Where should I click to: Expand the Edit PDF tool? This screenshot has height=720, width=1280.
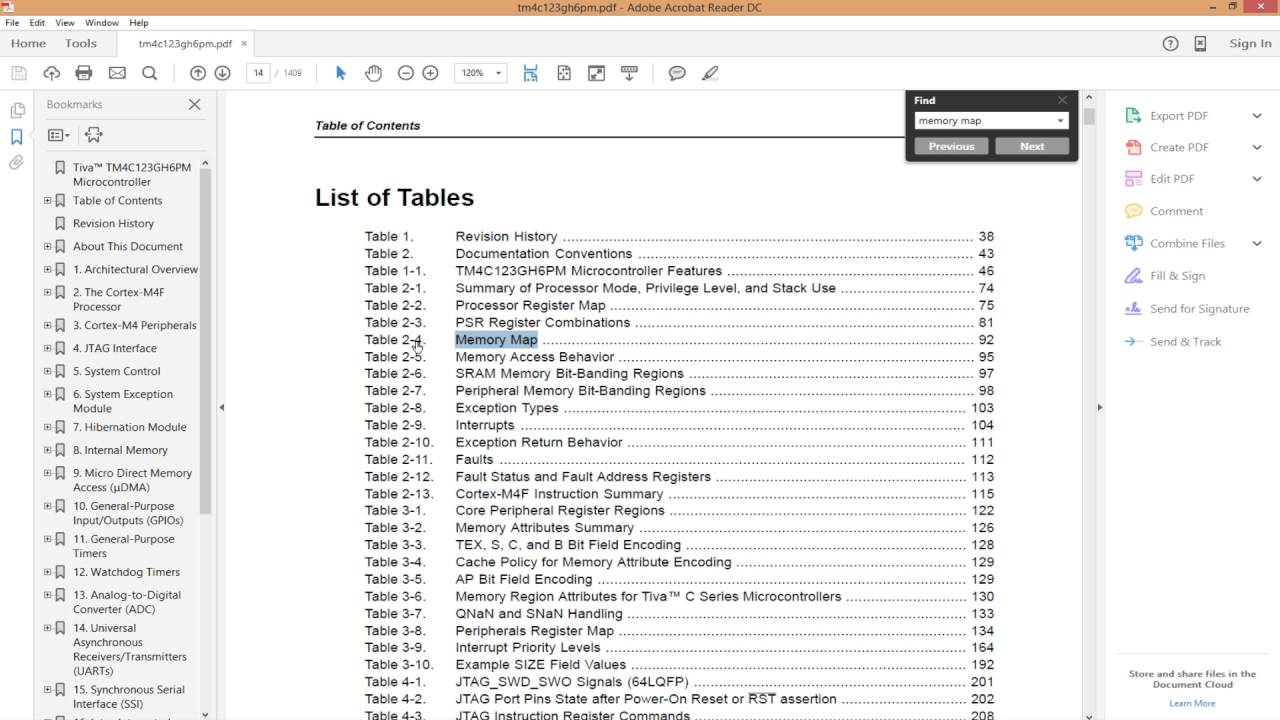click(x=1257, y=179)
